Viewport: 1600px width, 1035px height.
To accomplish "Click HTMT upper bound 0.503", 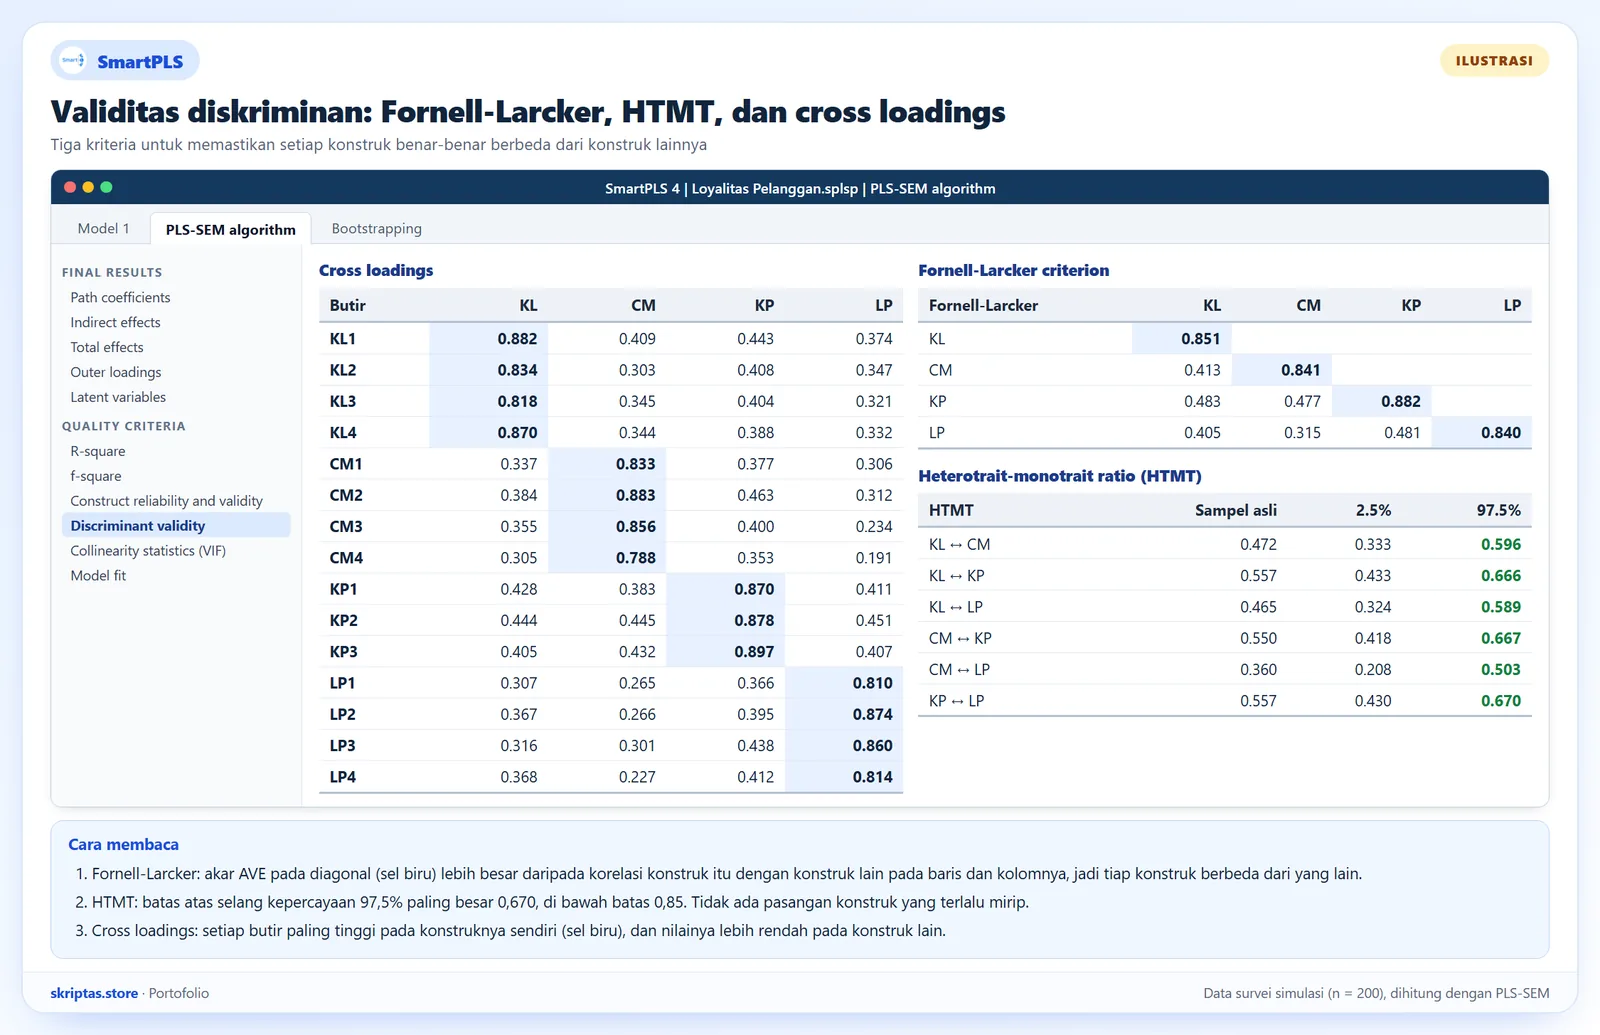I will [x=1501, y=670].
